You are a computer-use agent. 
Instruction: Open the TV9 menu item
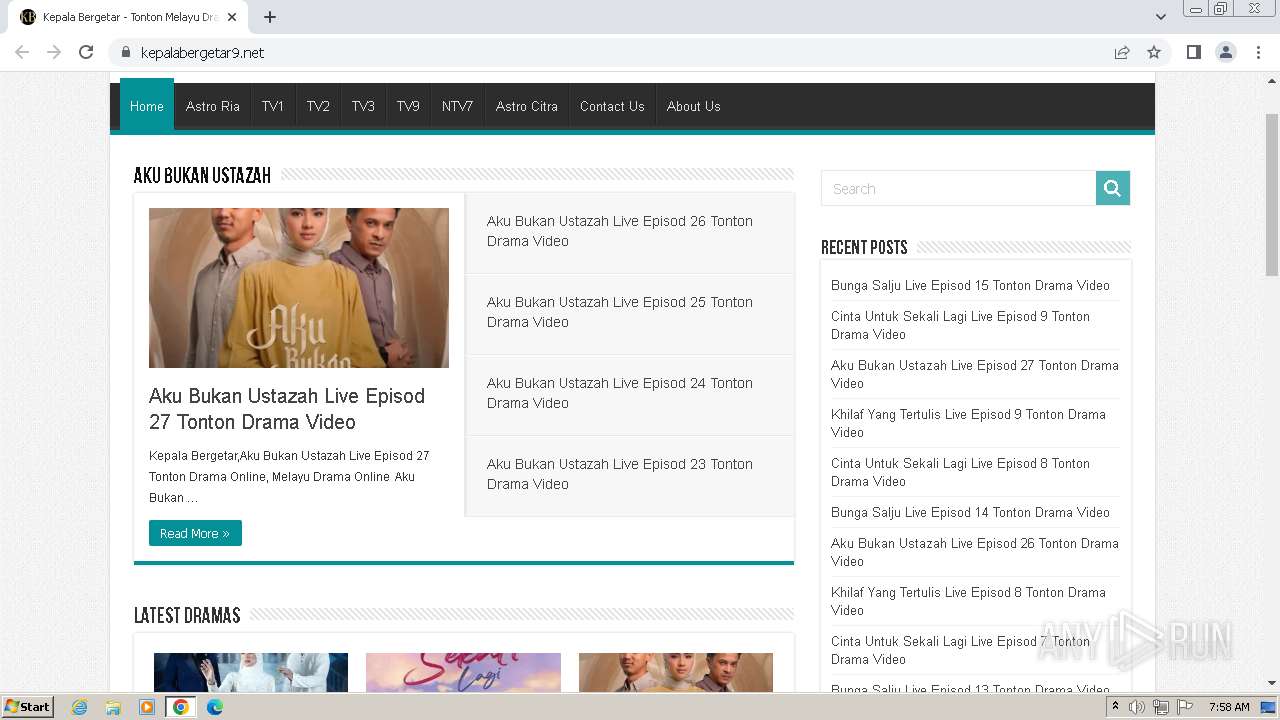[x=408, y=106]
